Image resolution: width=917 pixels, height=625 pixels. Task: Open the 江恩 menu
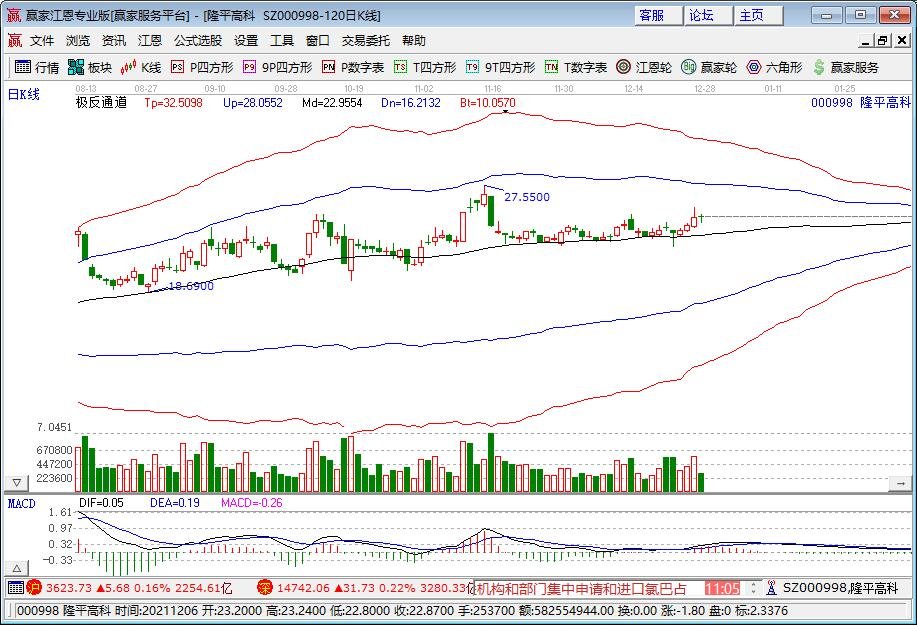pyautogui.click(x=150, y=40)
